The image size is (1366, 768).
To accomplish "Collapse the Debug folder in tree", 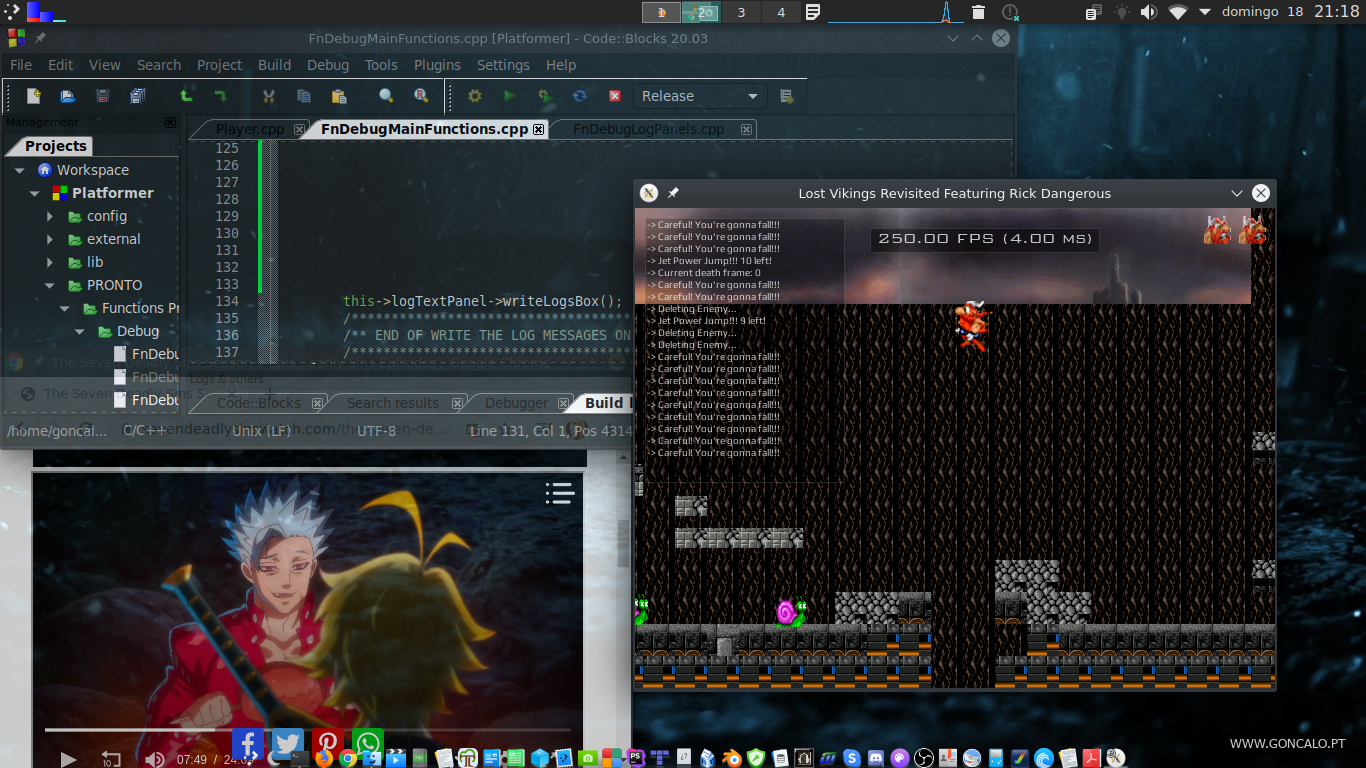I will coord(80,331).
